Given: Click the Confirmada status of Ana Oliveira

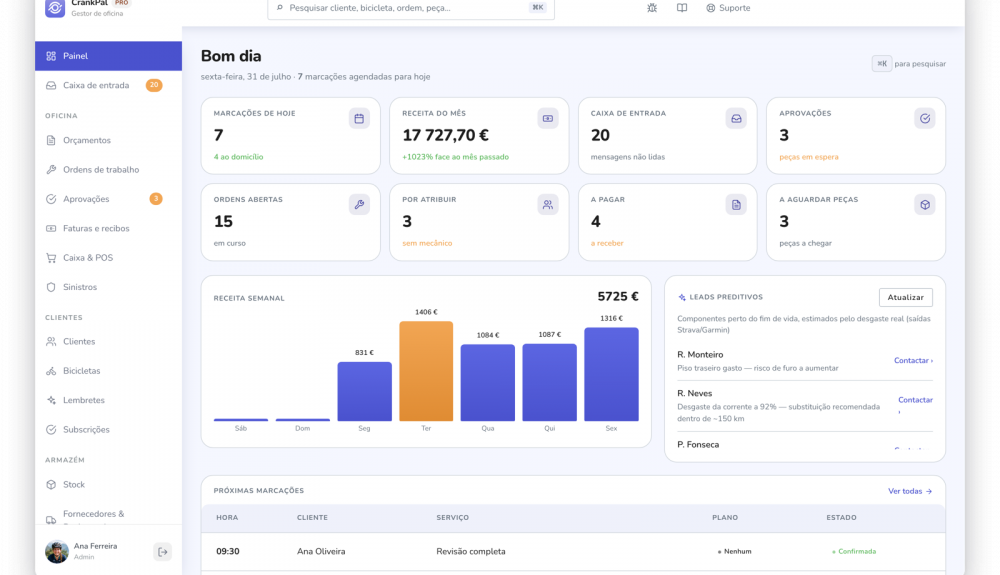Looking at the screenshot, I should point(854,551).
